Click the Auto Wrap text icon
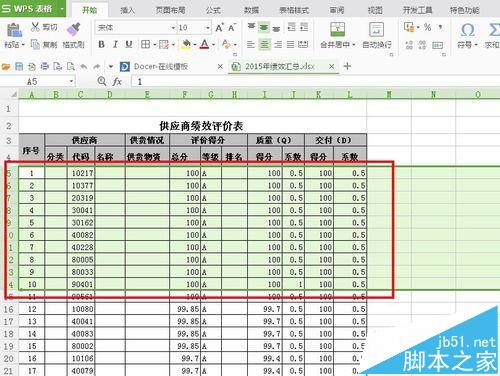500x376 pixels. (x=377, y=29)
